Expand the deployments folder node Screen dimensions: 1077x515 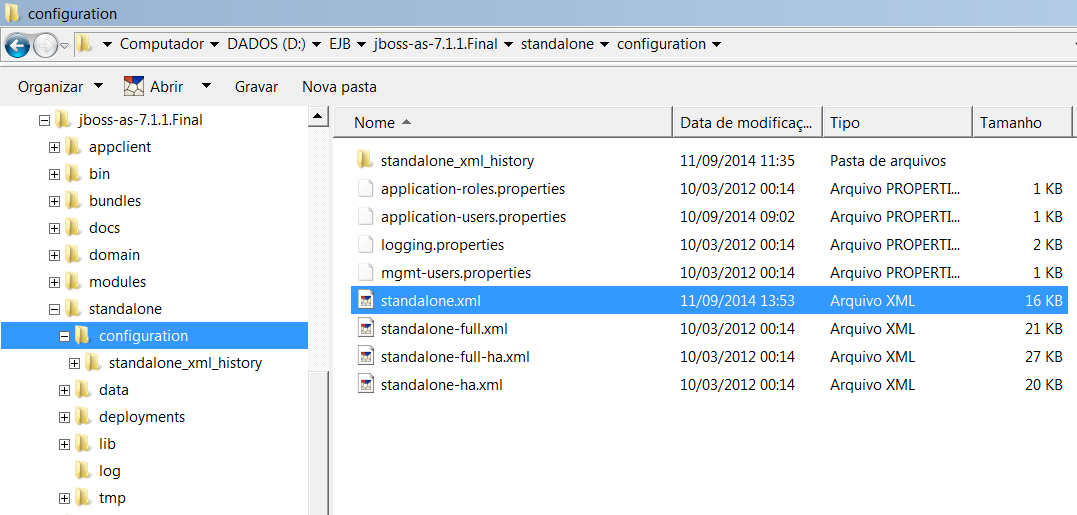[x=65, y=417]
